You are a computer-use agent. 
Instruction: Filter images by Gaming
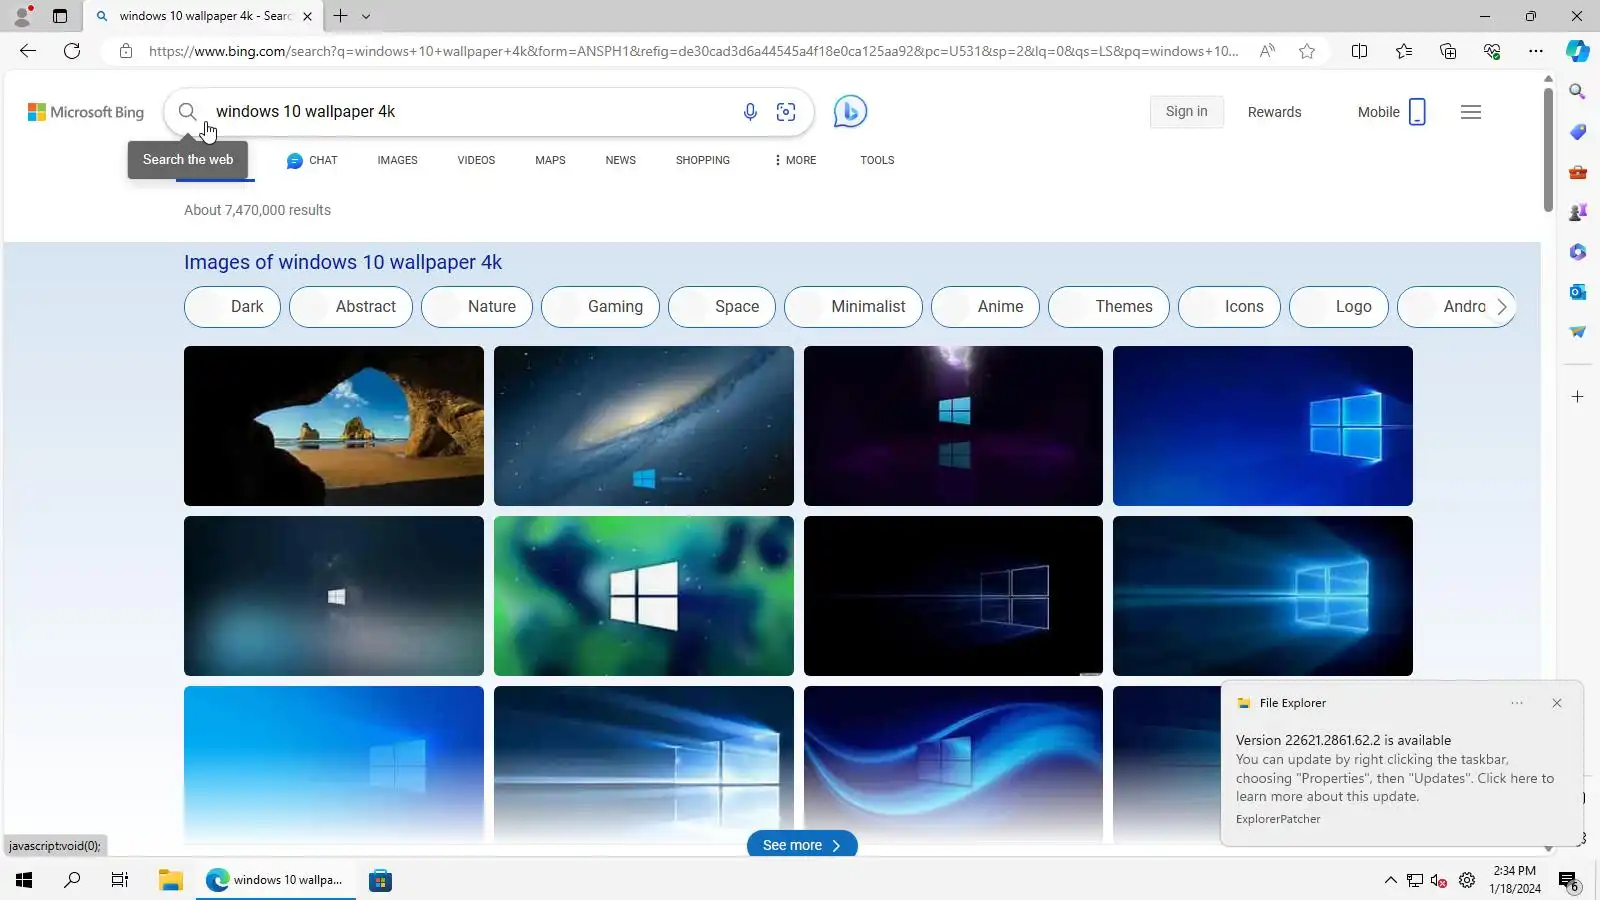(x=600, y=307)
